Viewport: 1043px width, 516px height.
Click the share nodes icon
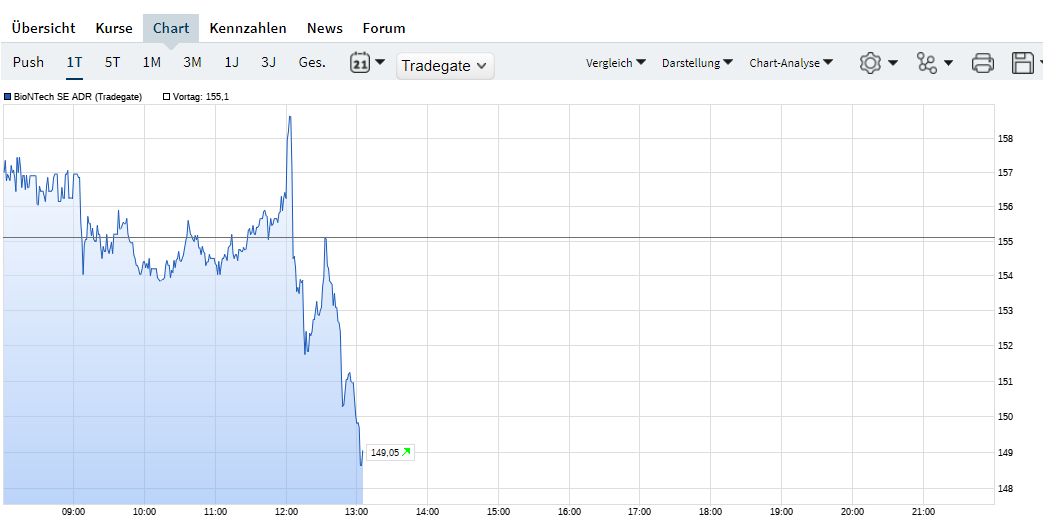tap(926, 63)
